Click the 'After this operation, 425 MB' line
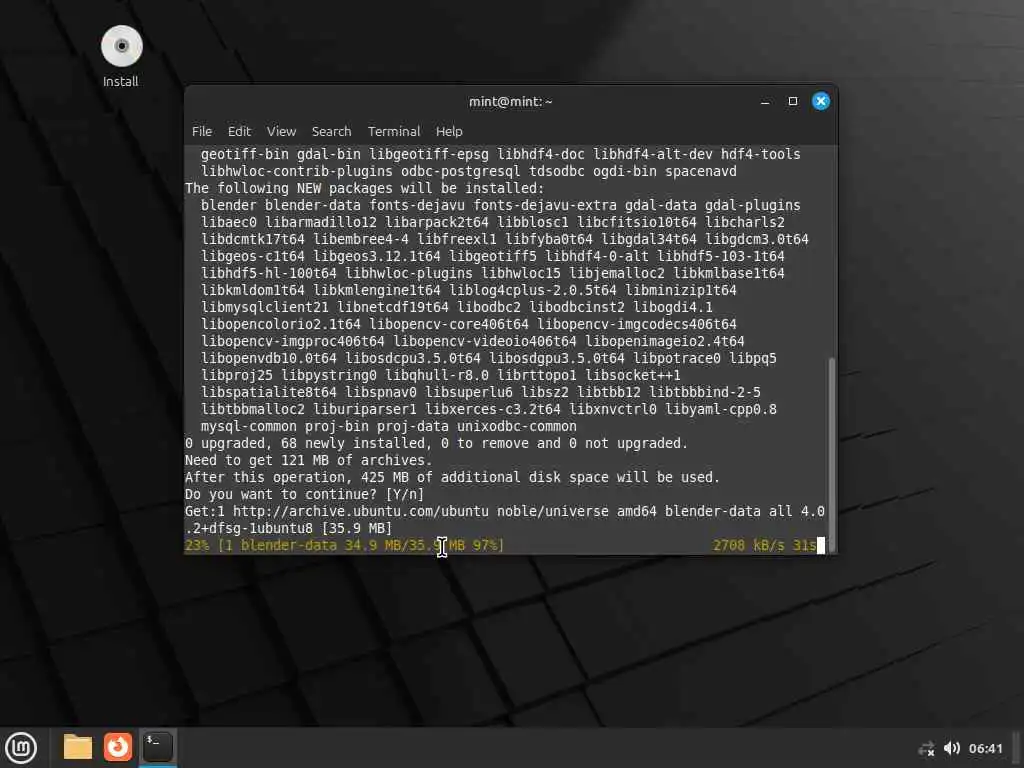 (452, 477)
